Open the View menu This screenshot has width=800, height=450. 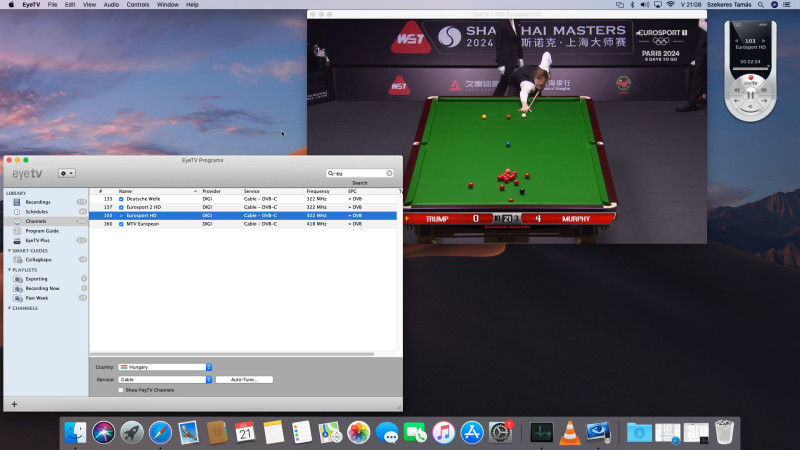click(89, 5)
